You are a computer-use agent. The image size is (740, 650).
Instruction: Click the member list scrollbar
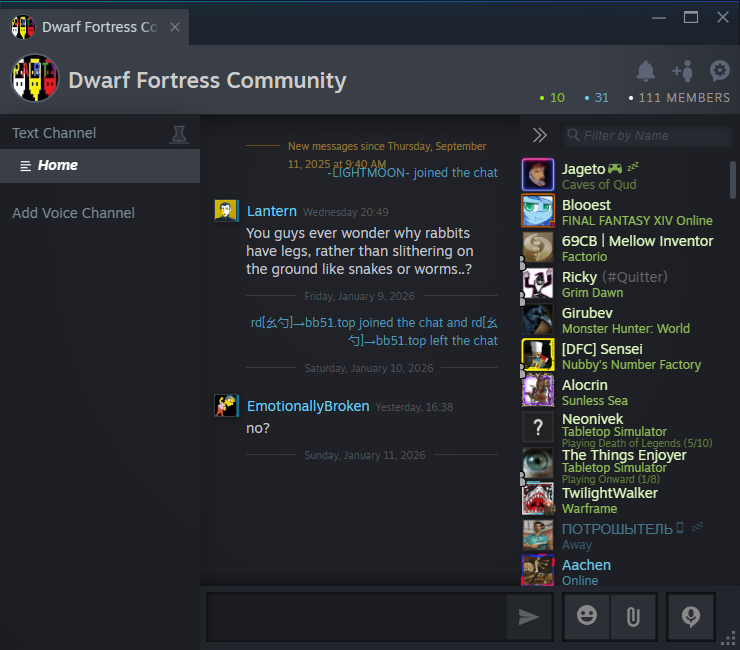point(733,180)
